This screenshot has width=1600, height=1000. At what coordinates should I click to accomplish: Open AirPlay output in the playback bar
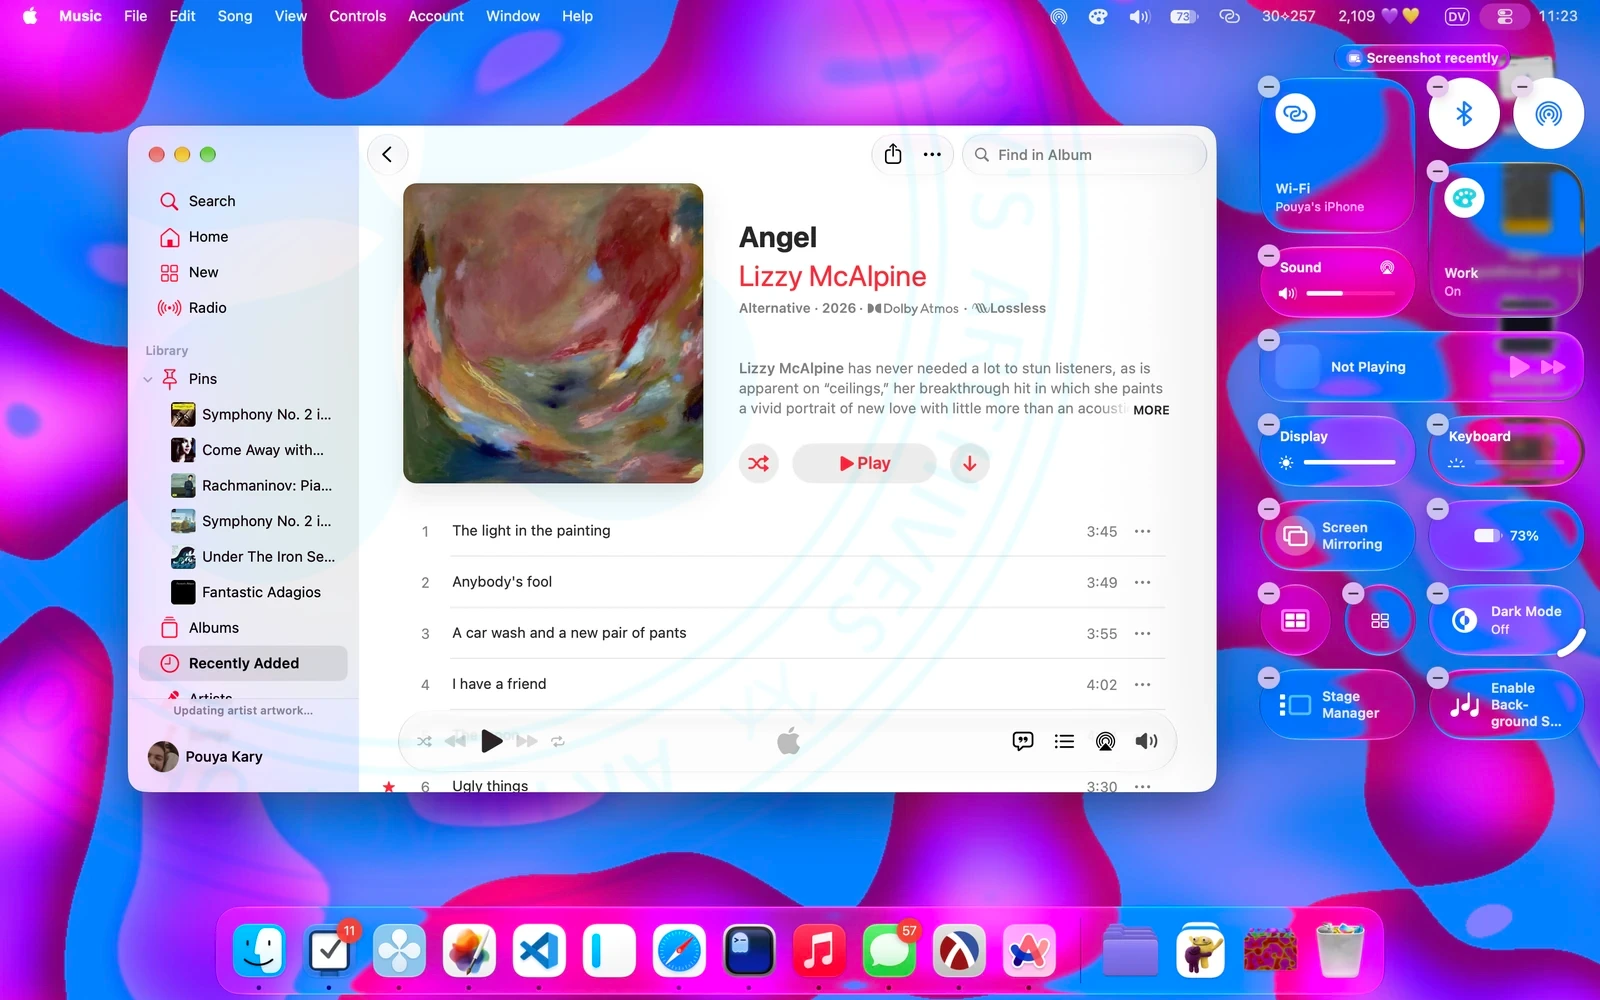pyautogui.click(x=1105, y=741)
